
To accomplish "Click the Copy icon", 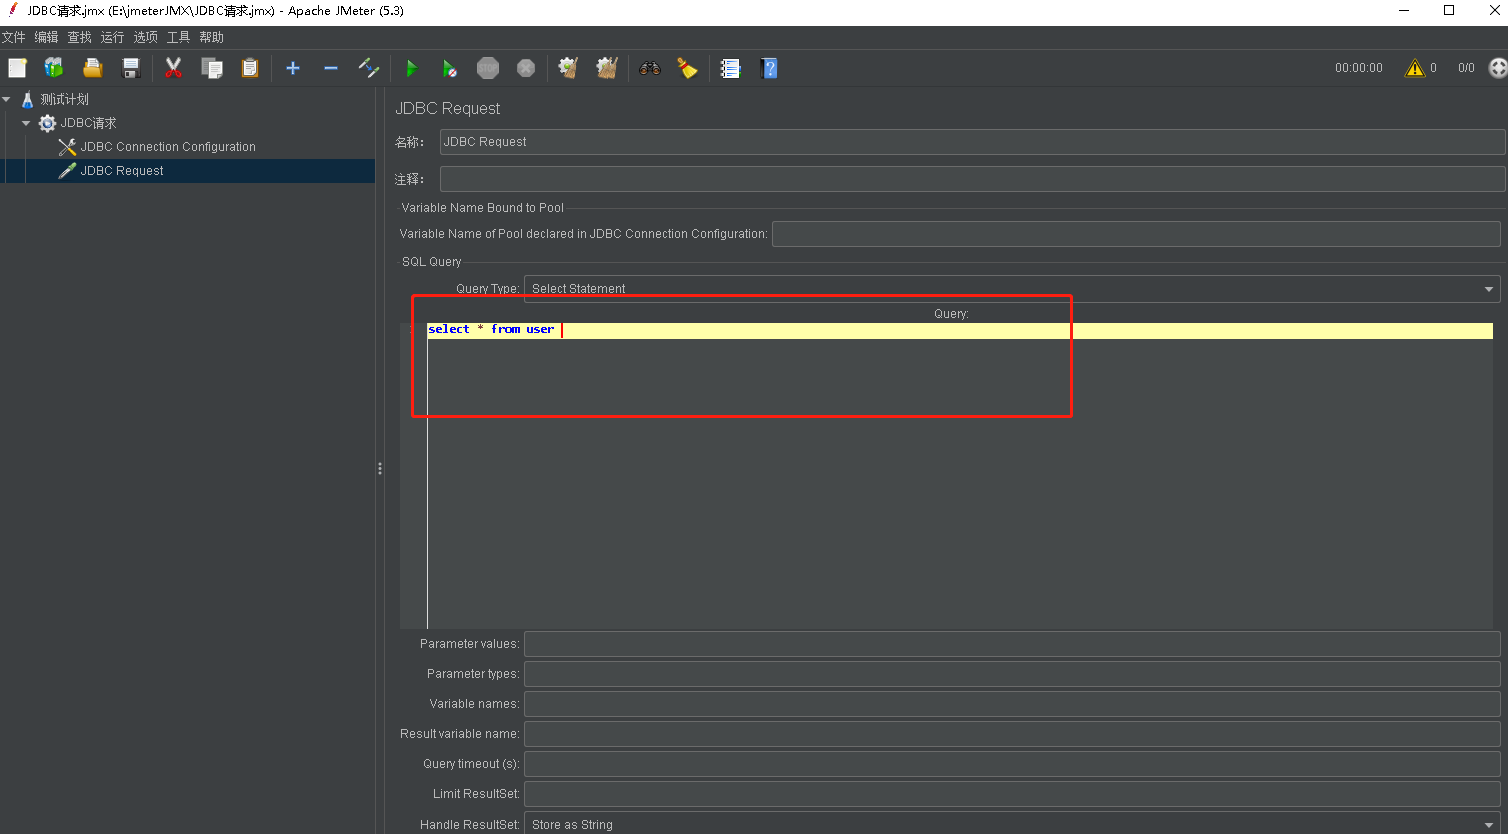I will coord(211,68).
